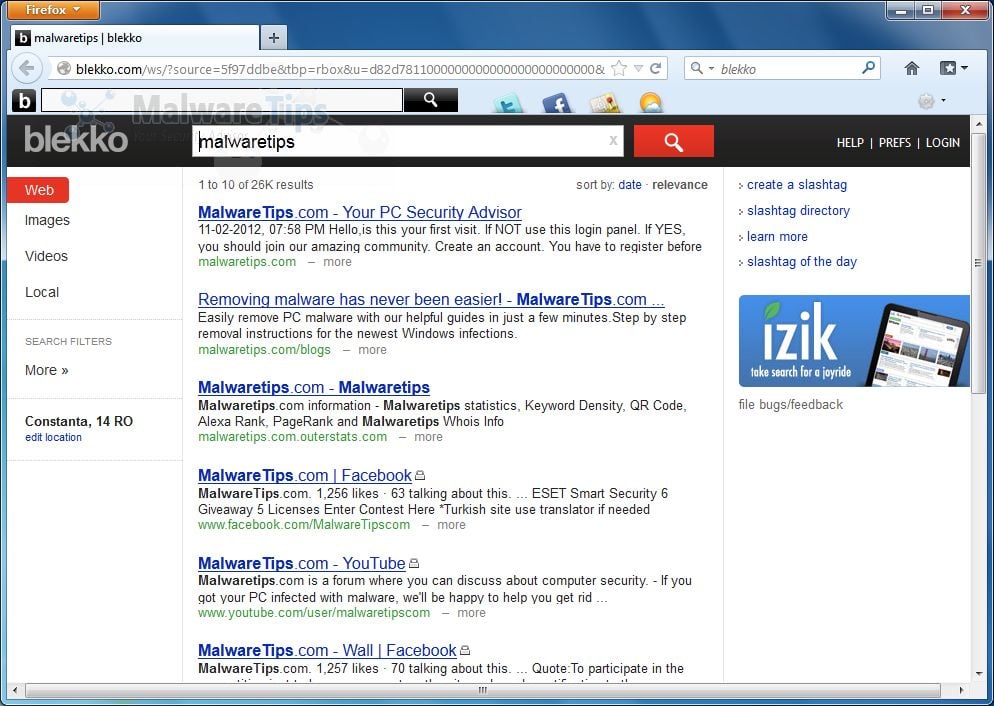Open 'MalwareTips.com - Your PC Security Advisor' result
This screenshot has height=706, width=994.
tap(359, 212)
